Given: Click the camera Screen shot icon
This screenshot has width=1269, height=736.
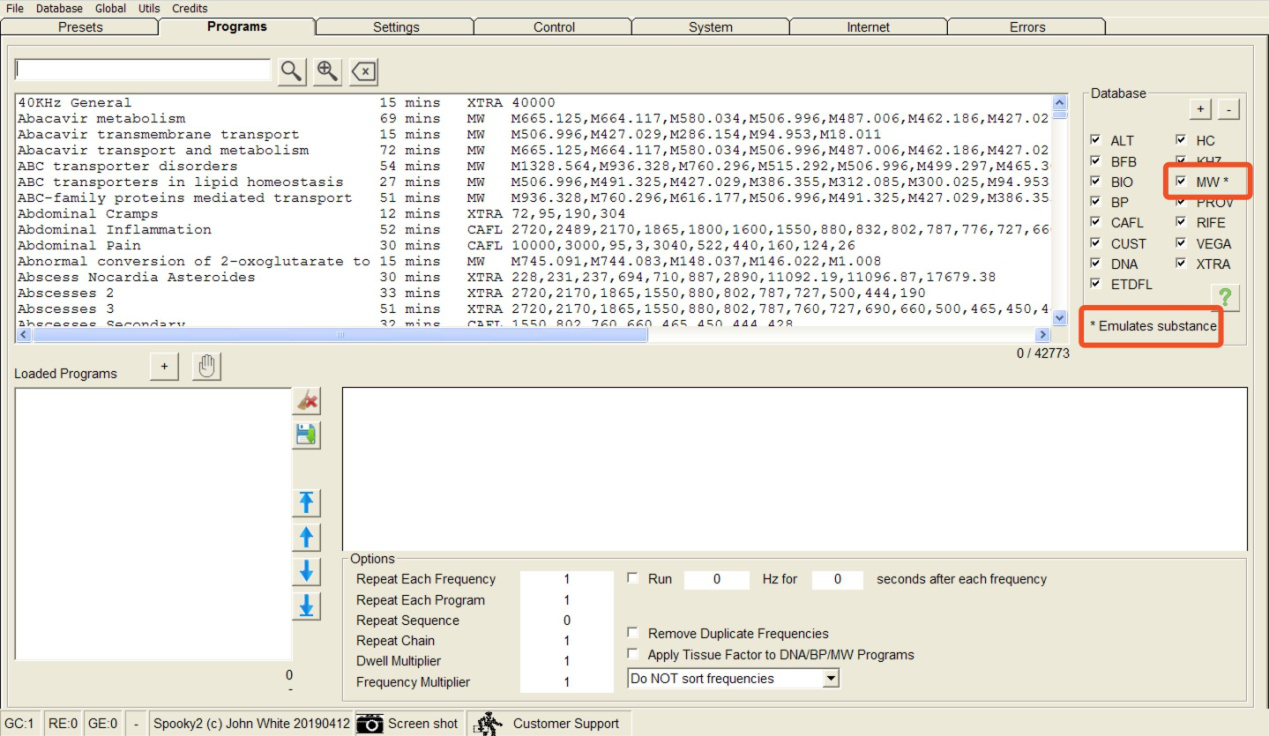Looking at the screenshot, I should click(370, 723).
